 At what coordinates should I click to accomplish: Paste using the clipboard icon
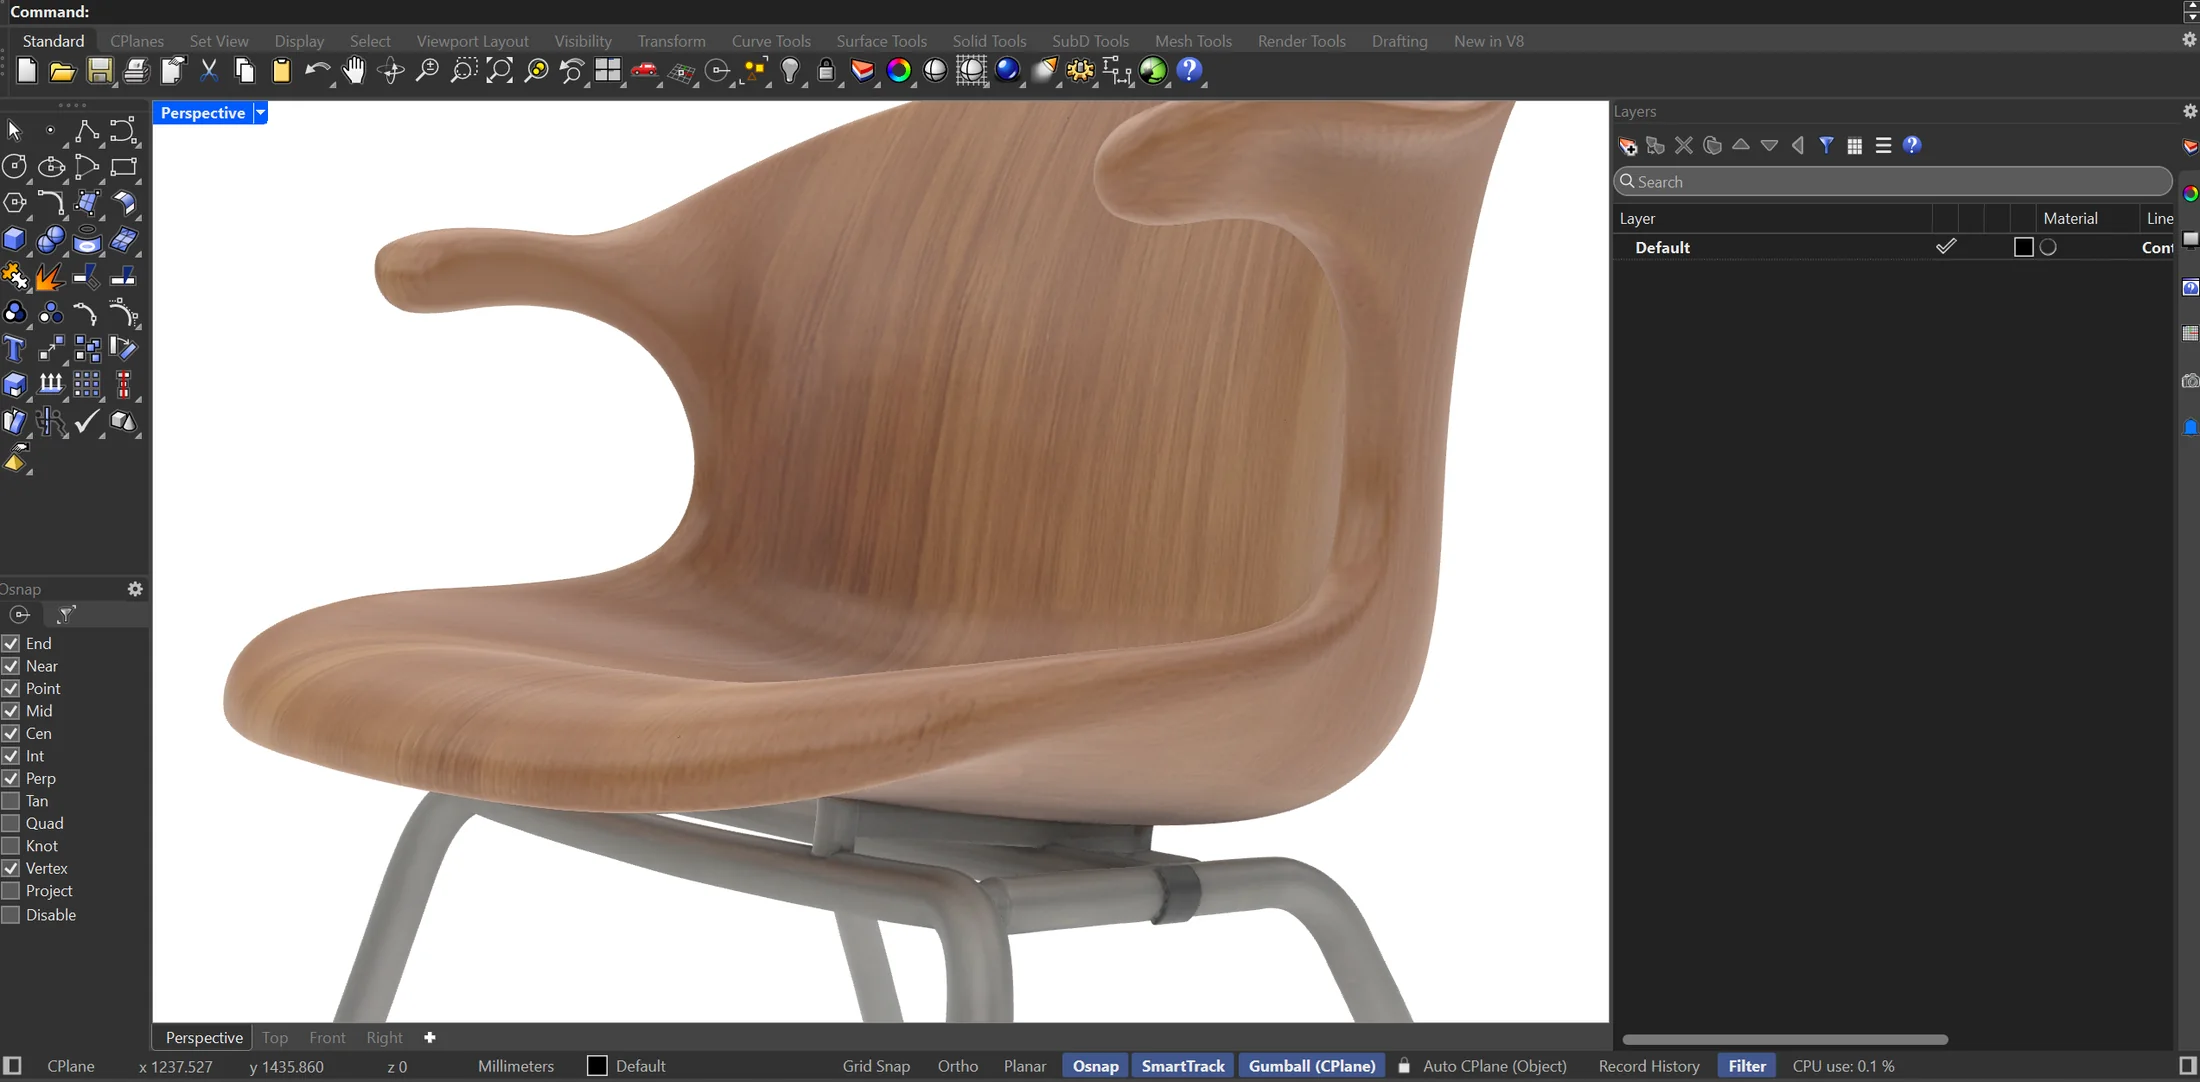(x=282, y=71)
